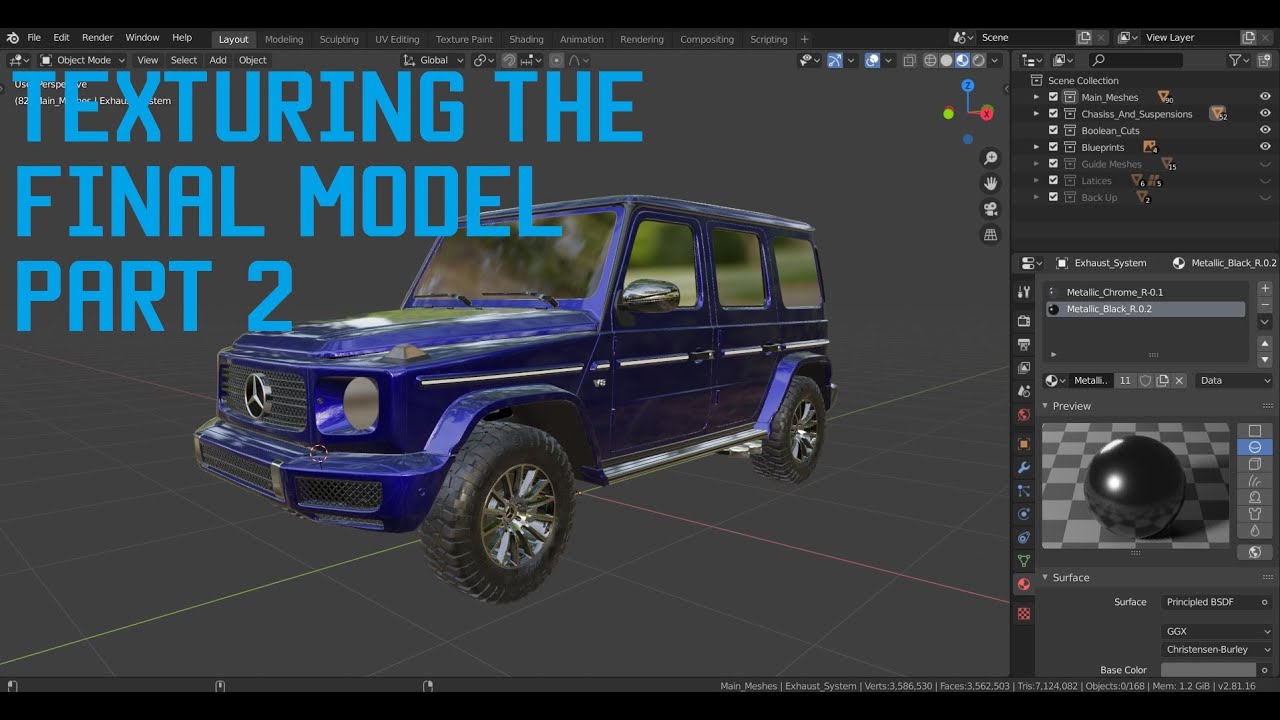Open the Tool properties tab
This screenshot has width=1280, height=720.
click(1023, 292)
